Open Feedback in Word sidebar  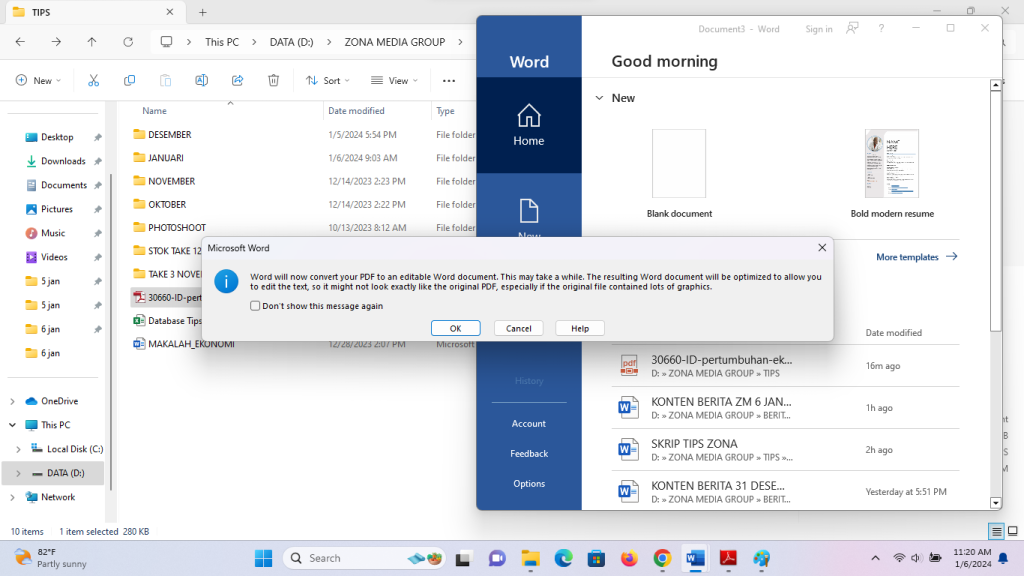[x=528, y=453]
